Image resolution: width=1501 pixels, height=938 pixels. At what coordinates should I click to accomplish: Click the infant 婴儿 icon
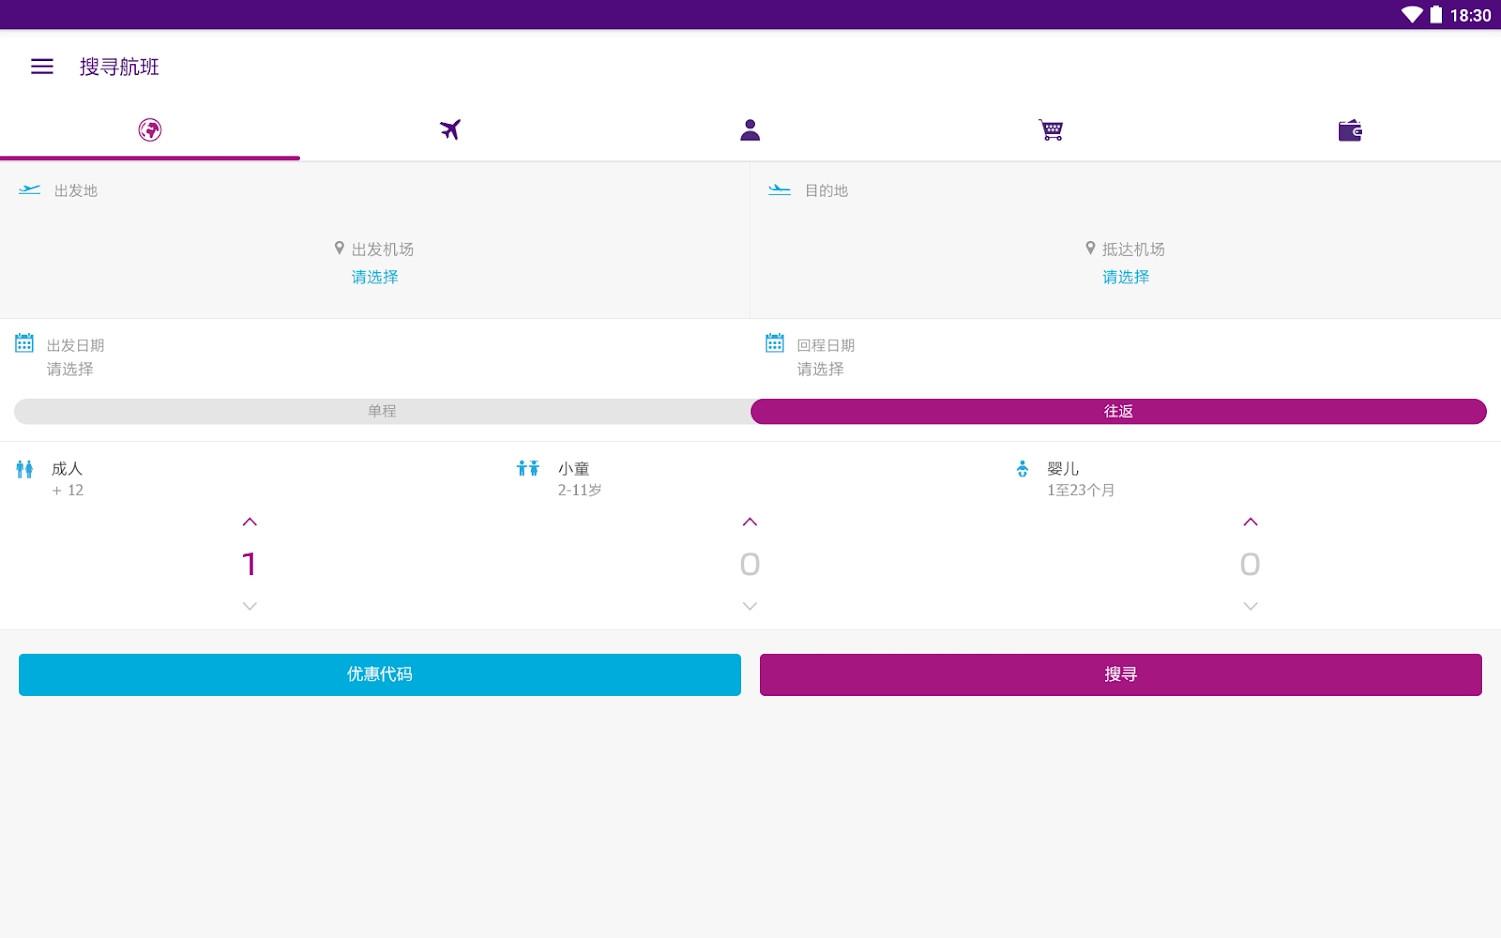click(1024, 468)
